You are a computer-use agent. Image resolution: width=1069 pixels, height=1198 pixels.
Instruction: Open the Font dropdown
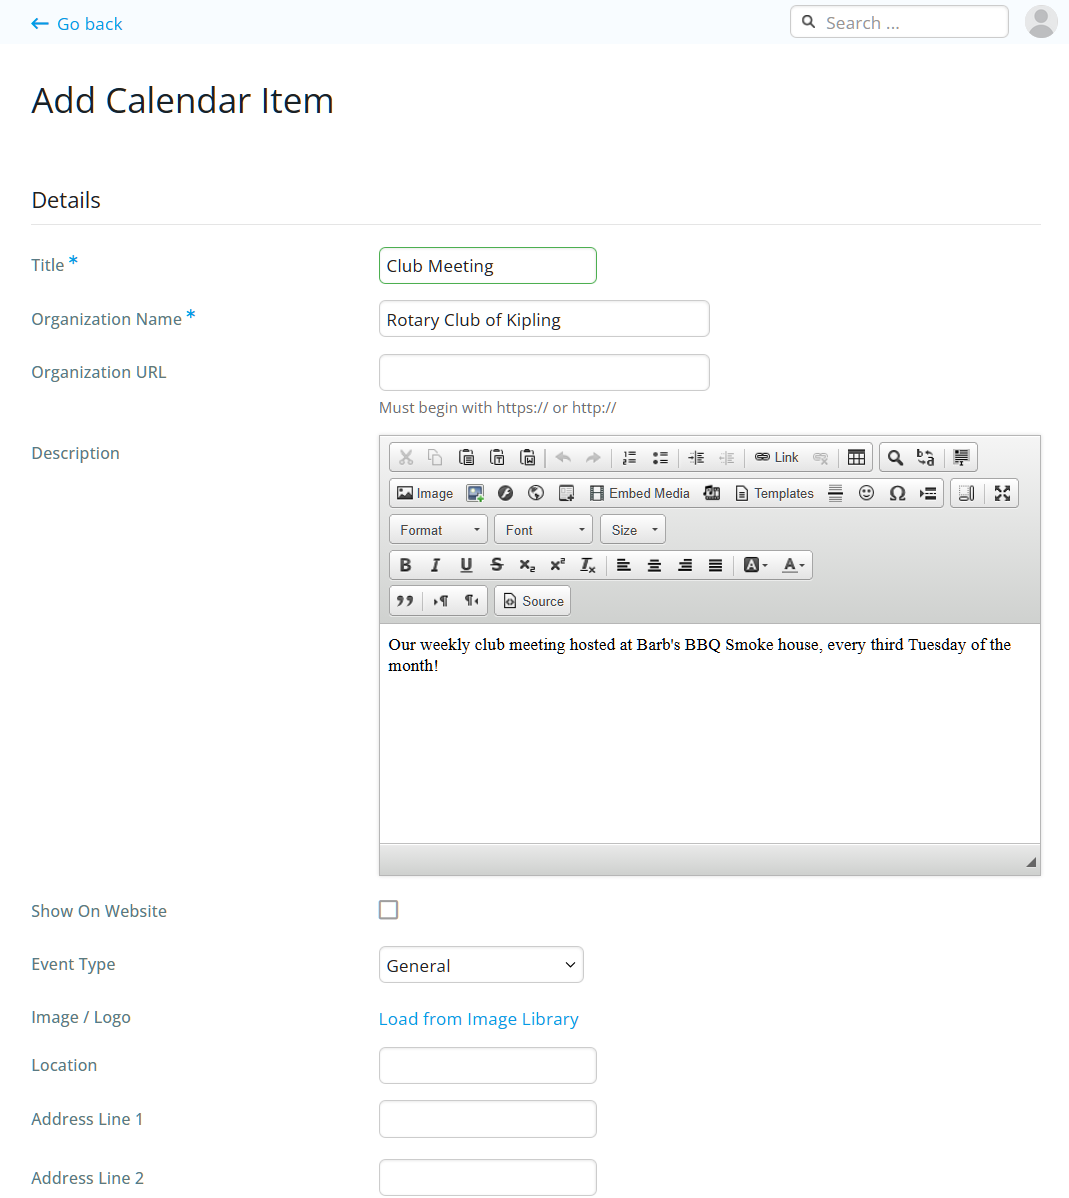coord(543,530)
